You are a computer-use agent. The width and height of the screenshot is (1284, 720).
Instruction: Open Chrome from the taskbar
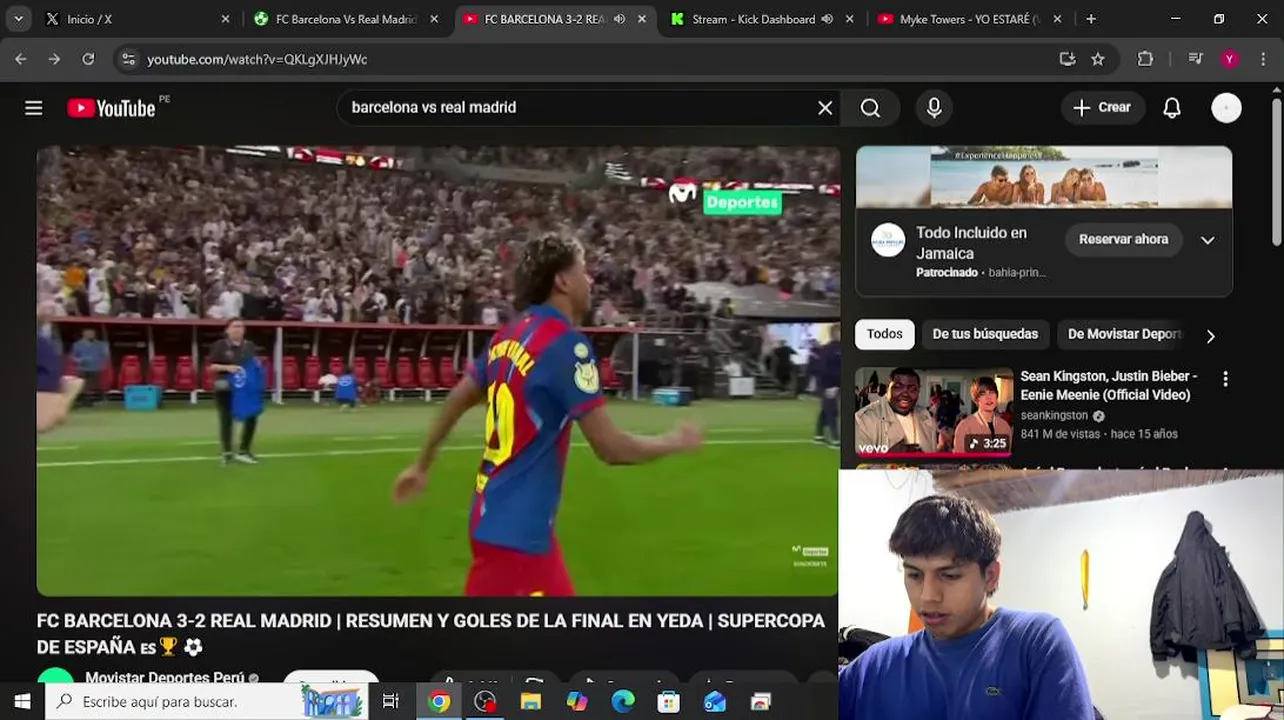439,702
